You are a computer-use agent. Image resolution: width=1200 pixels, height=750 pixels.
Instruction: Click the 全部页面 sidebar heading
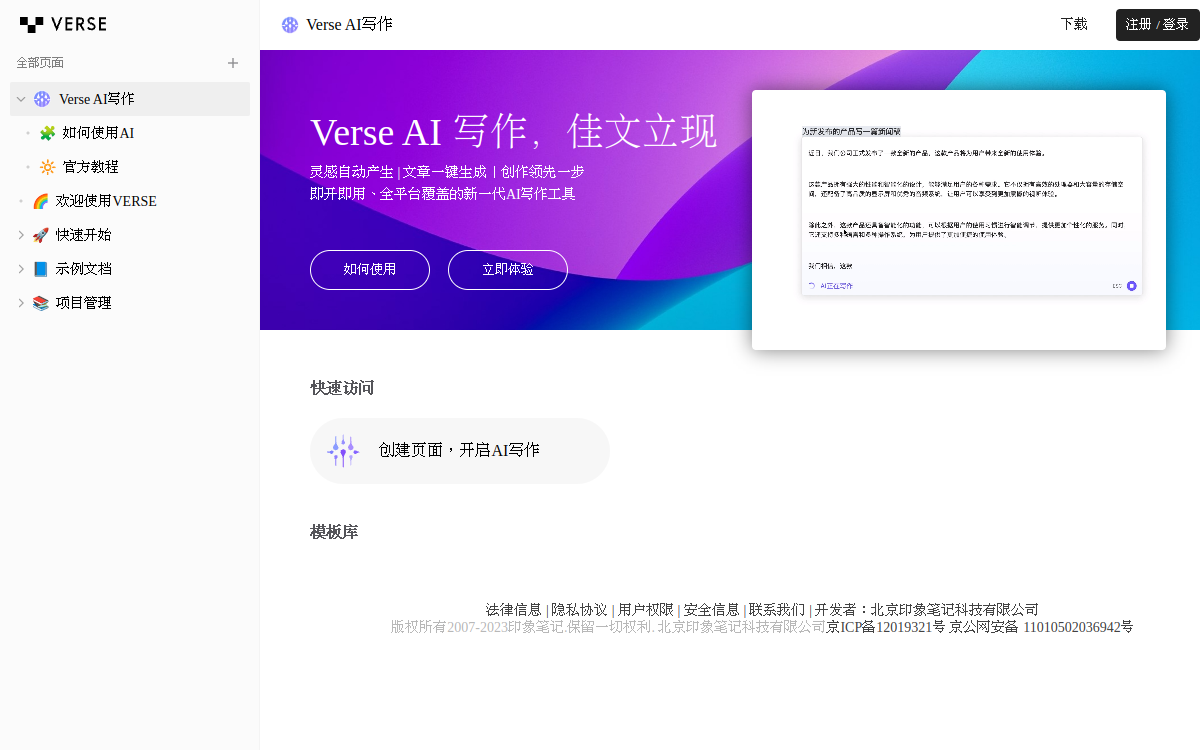pos(40,63)
